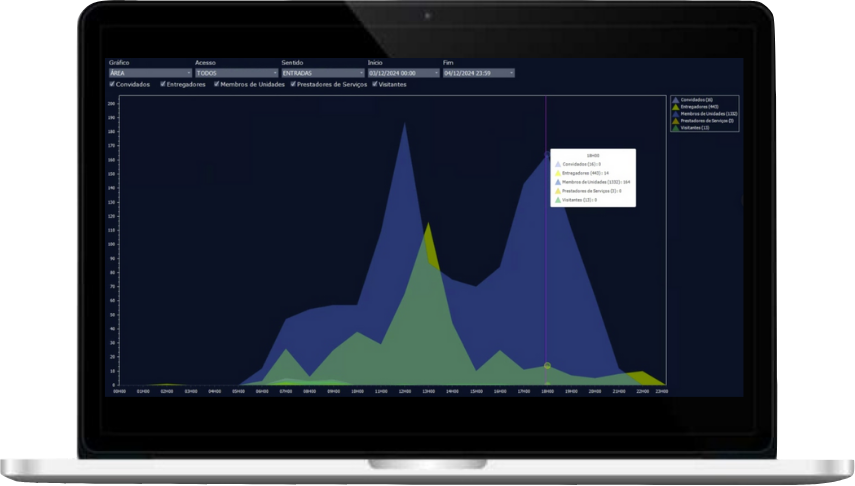
Task: Click Membros de Unidades legend icon
Action: point(676,114)
